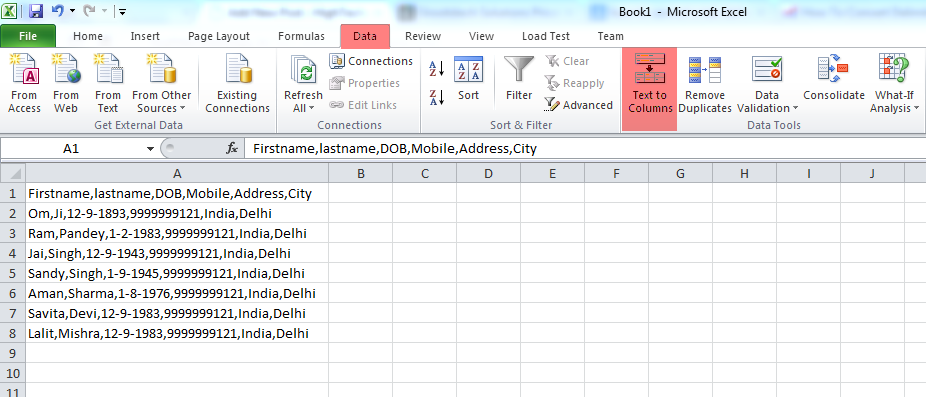The height and width of the screenshot is (397, 926).
Task: Select cell with Om,Ji record
Action: (x=177, y=213)
